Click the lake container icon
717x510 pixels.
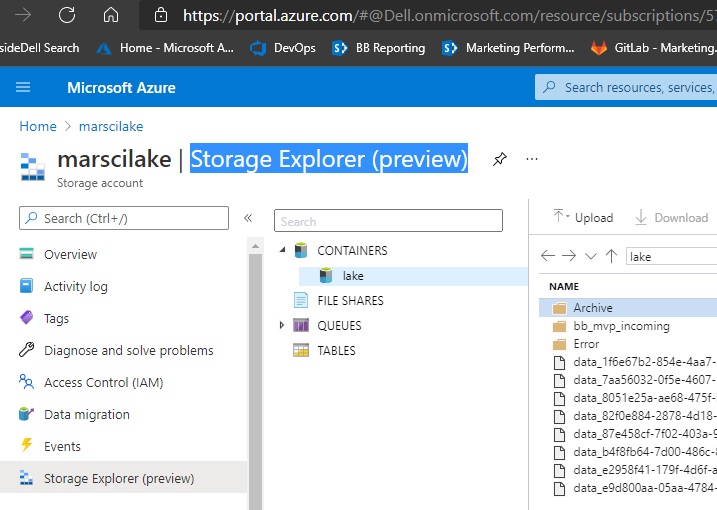[x=326, y=275]
